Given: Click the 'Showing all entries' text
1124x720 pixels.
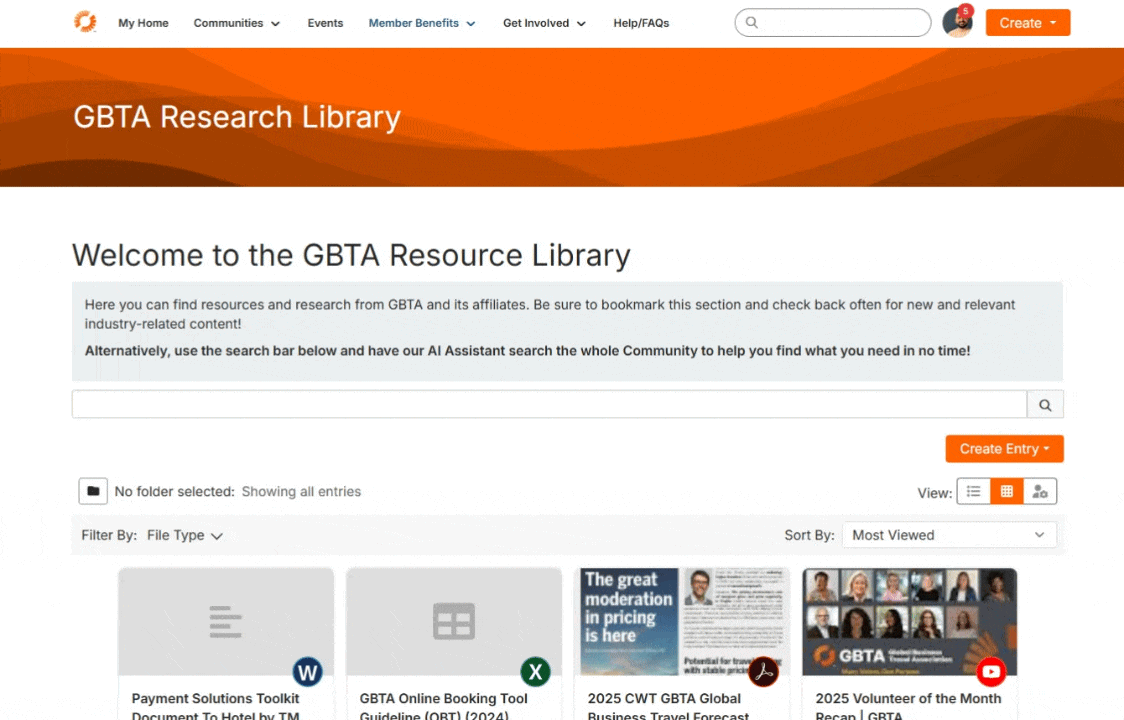Looking at the screenshot, I should point(301,492).
